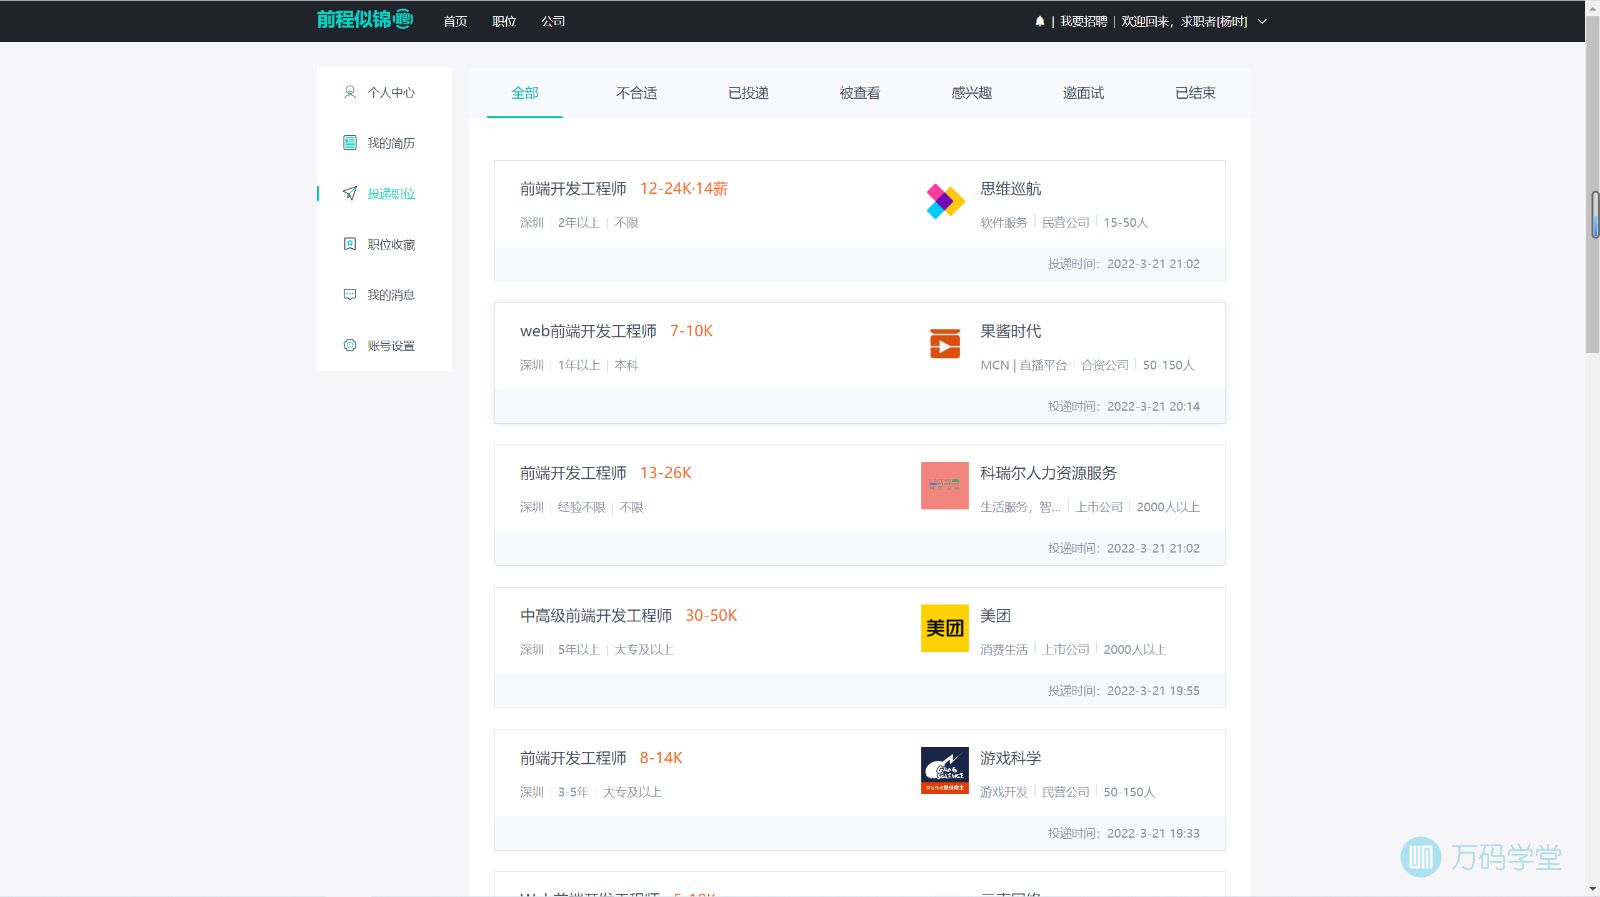1600x897 pixels.
Task: Open the 思维巡航 company name
Action: (x=1010, y=188)
